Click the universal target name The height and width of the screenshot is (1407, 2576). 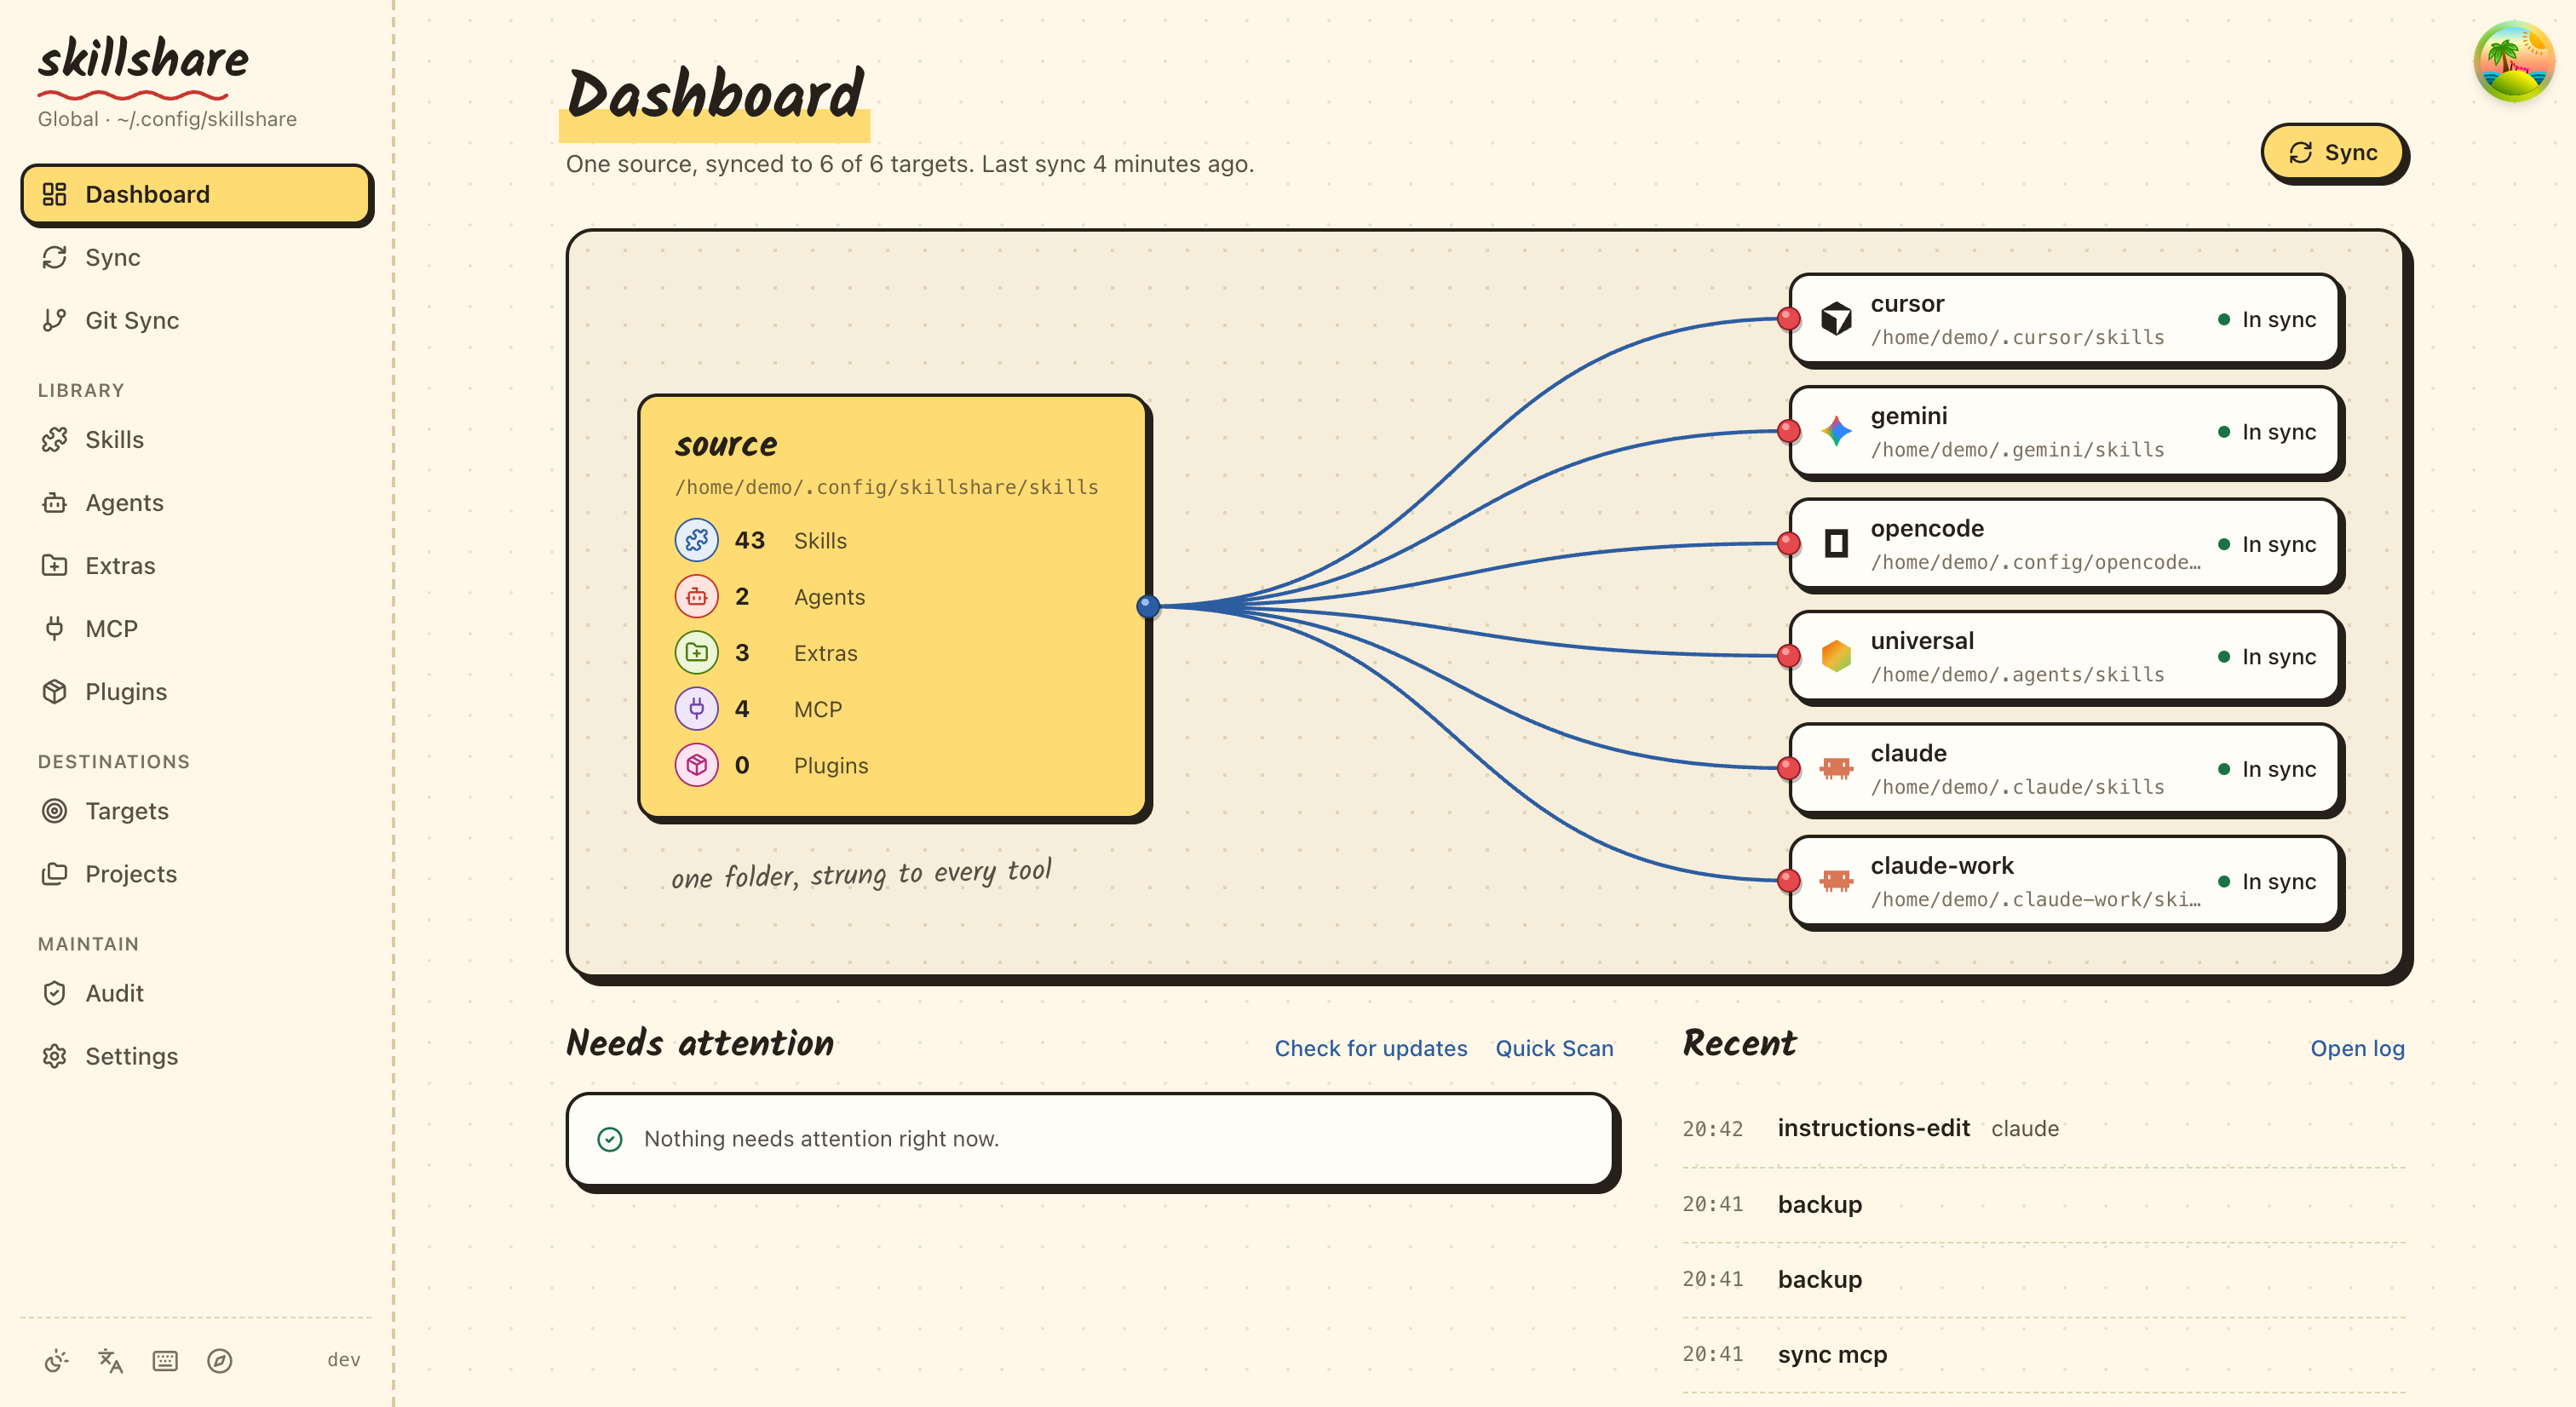pos(1922,640)
